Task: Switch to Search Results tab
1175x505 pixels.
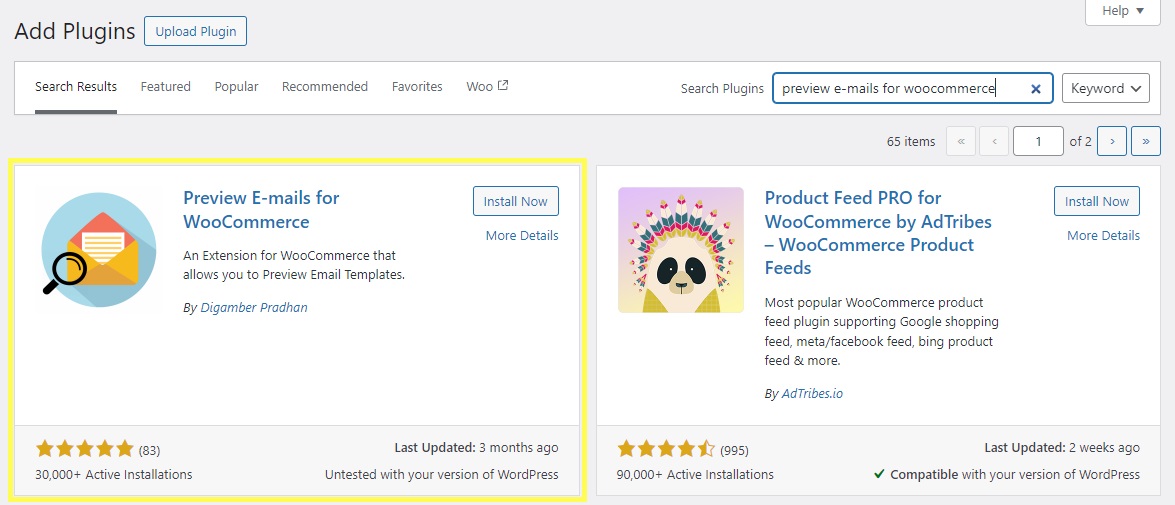Action: (76, 87)
